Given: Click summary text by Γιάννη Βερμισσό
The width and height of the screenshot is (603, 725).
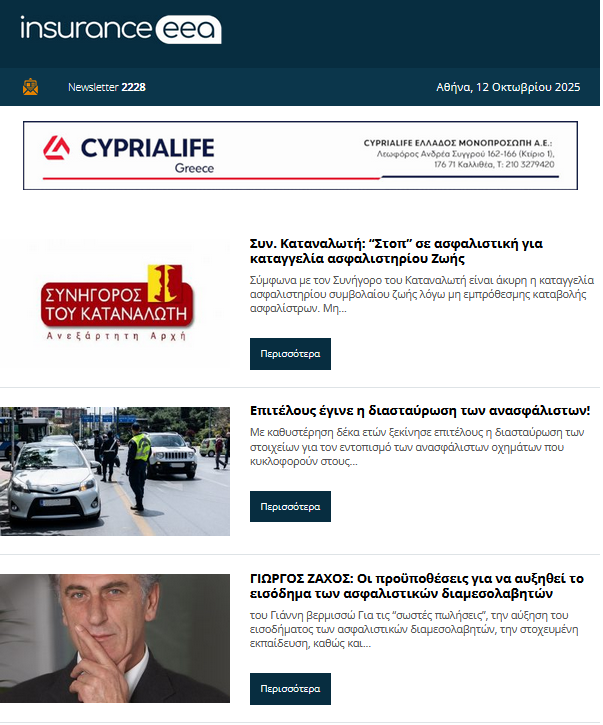Looking at the screenshot, I should click(x=414, y=629).
